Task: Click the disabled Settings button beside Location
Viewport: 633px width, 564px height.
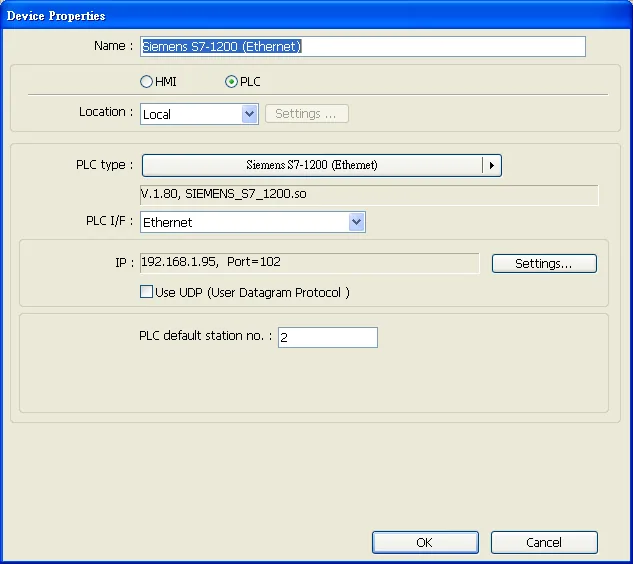Action: click(x=306, y=114)
